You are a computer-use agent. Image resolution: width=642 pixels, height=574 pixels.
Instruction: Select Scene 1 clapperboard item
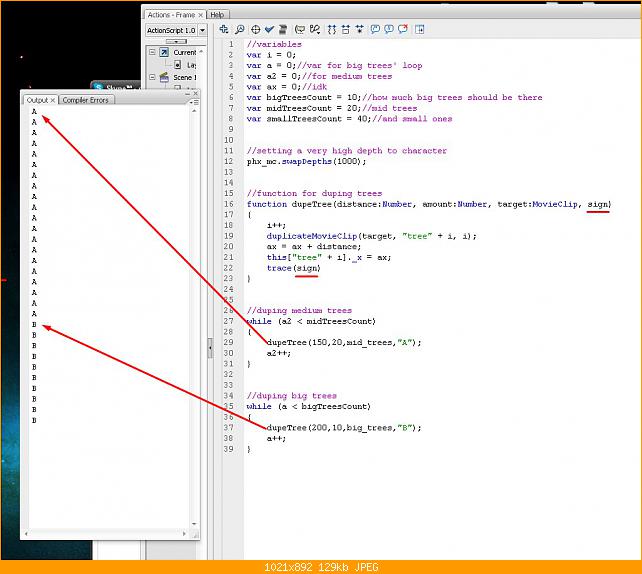[164, 77]
